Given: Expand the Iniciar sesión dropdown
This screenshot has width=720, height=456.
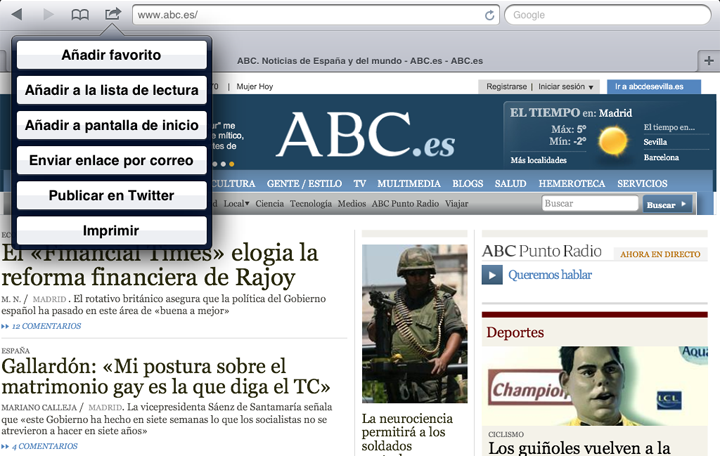Looking at the screenshot, I should (x=568, y=87).
